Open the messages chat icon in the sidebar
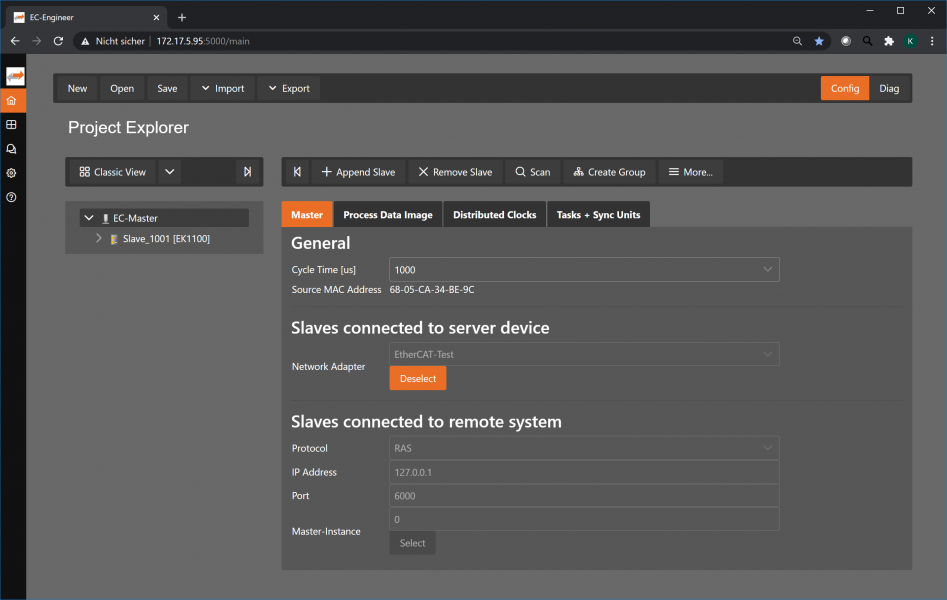This screenshot has width=947, height=600. [x=12, y=149]
